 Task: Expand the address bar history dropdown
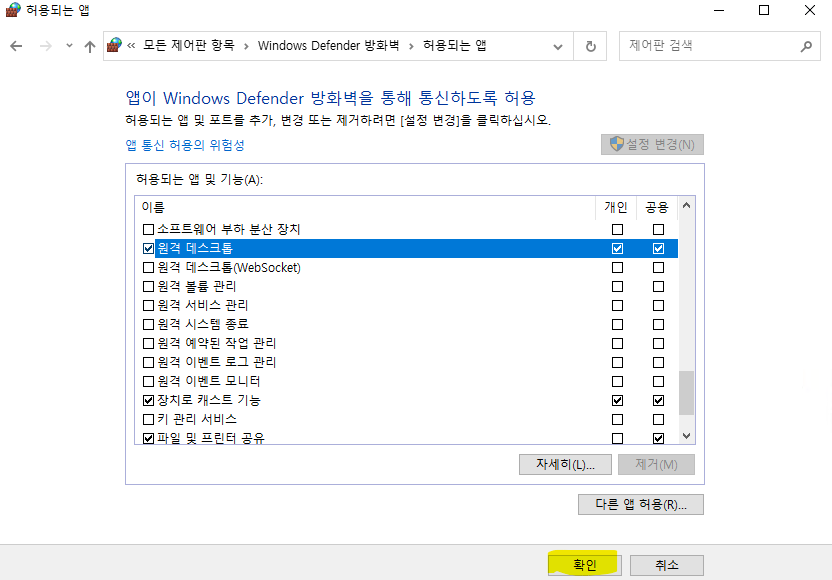tap(558, 47)
